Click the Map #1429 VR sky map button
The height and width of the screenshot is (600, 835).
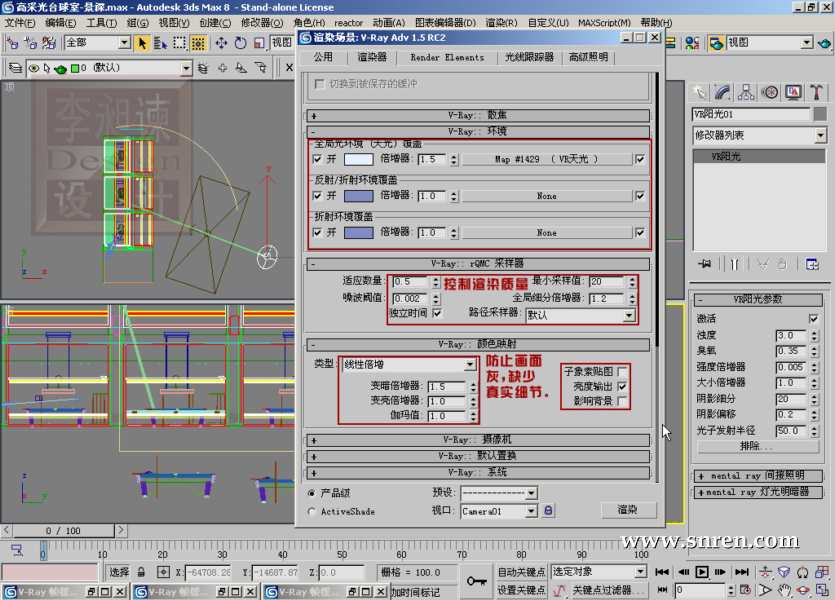pos(546,159)
